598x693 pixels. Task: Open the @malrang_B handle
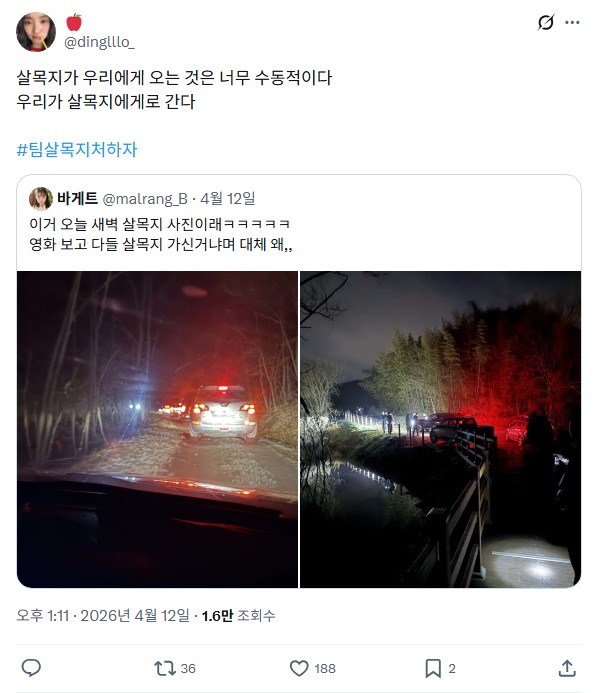point(145,199)
